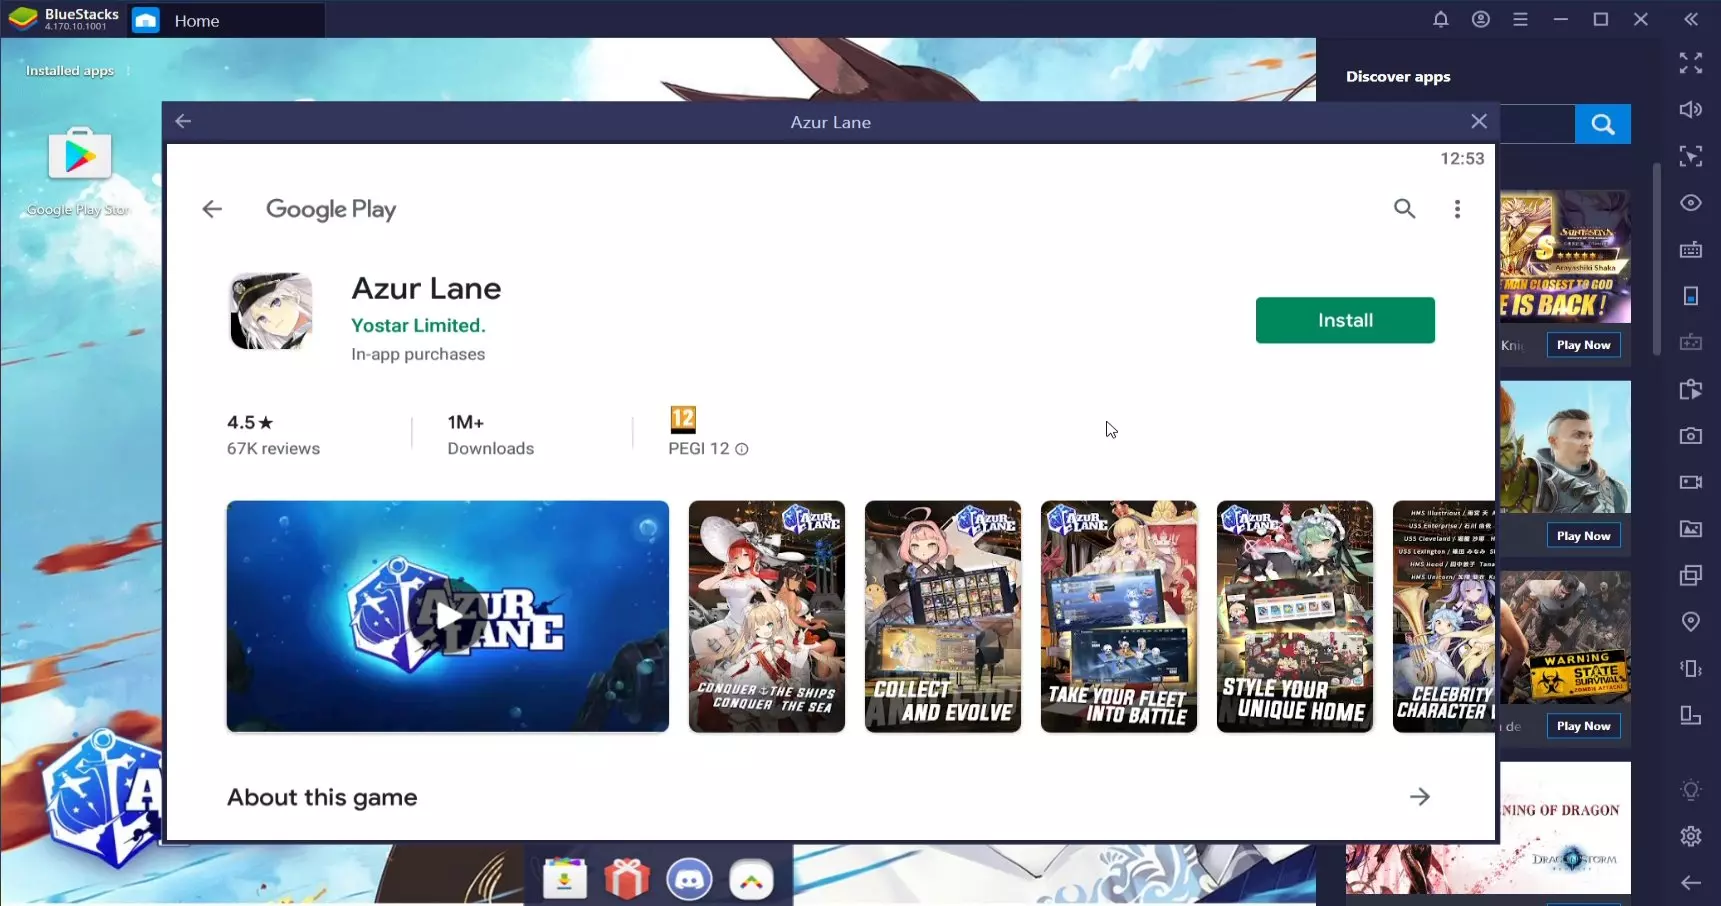The width and height of the screenshot is (1721, 906).
Task: Switch to the Home tab
Action: [x=196, y=21]
